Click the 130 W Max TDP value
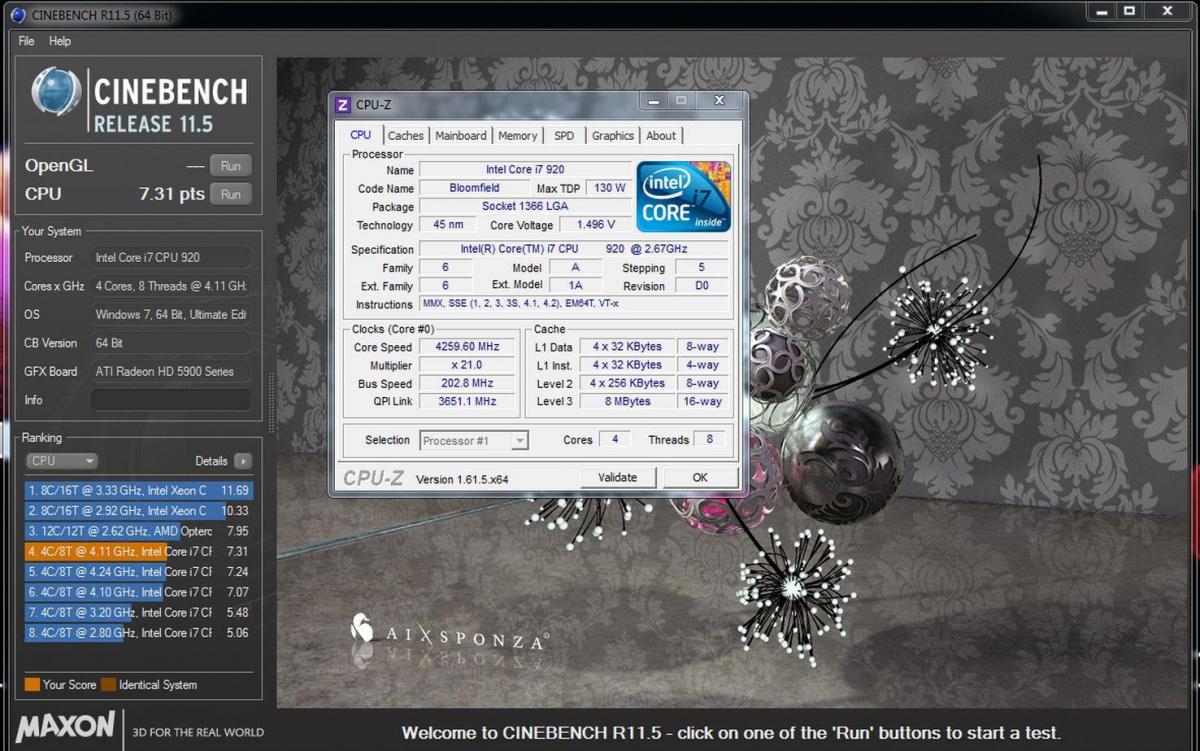This screenshot has width=1200, height=751. [x=609, y=188]
